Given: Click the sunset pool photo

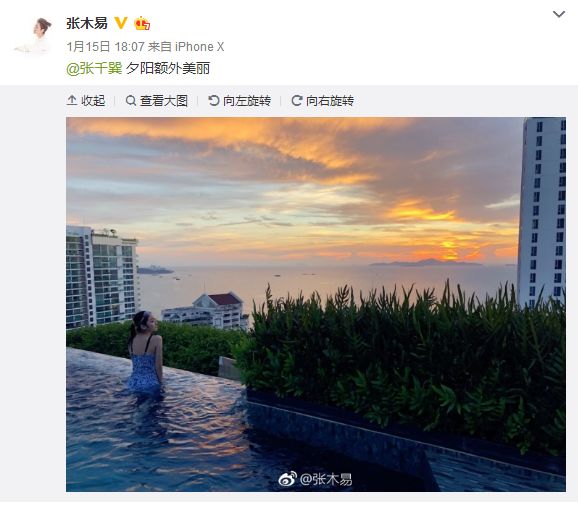Looking at the screenshot, I should click(316, 304).
